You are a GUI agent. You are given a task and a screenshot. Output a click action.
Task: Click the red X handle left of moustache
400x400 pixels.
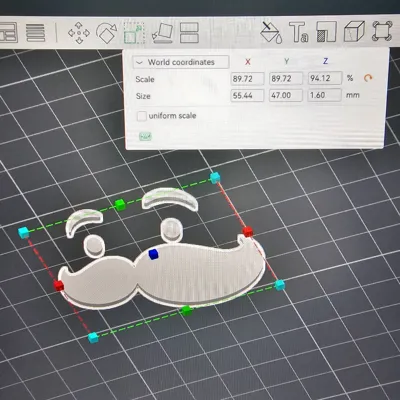pos(59,286)
